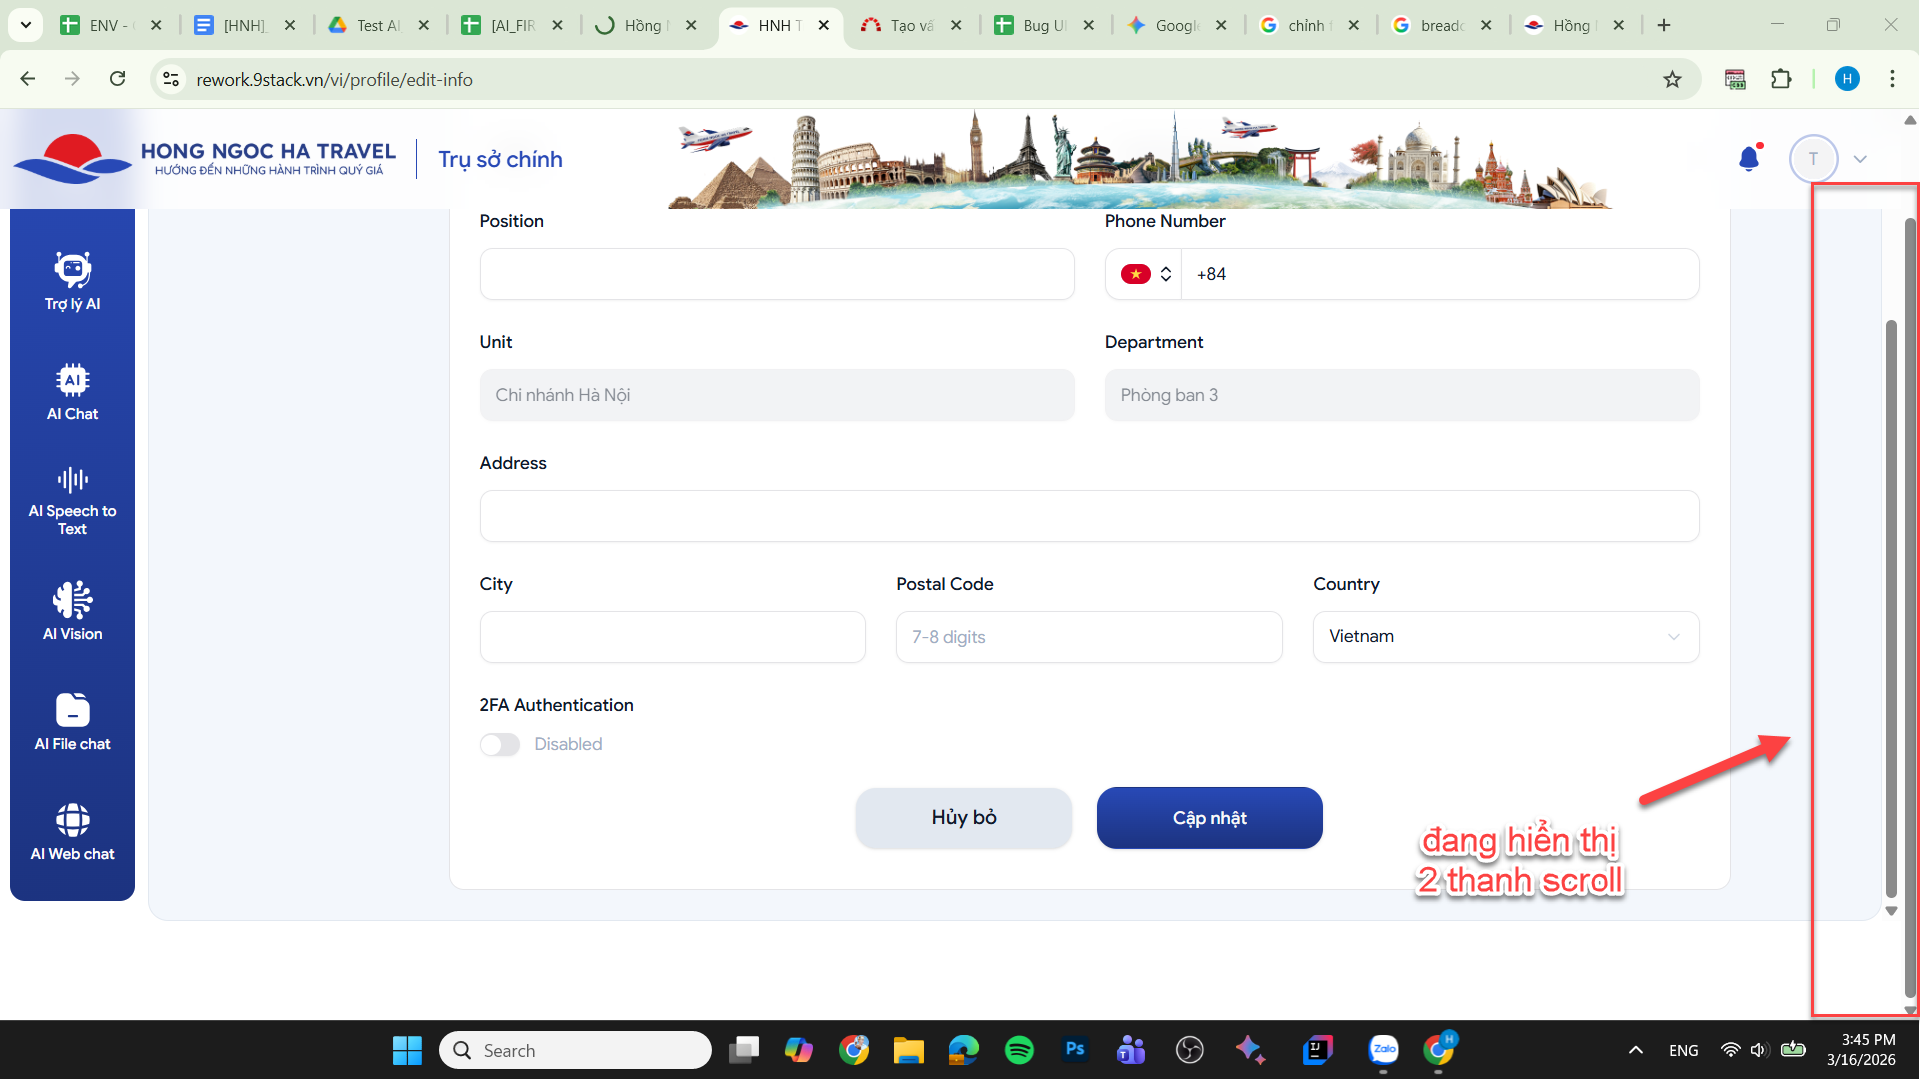Click the notification bell icon
1920x1079 pixels.
1749,159
